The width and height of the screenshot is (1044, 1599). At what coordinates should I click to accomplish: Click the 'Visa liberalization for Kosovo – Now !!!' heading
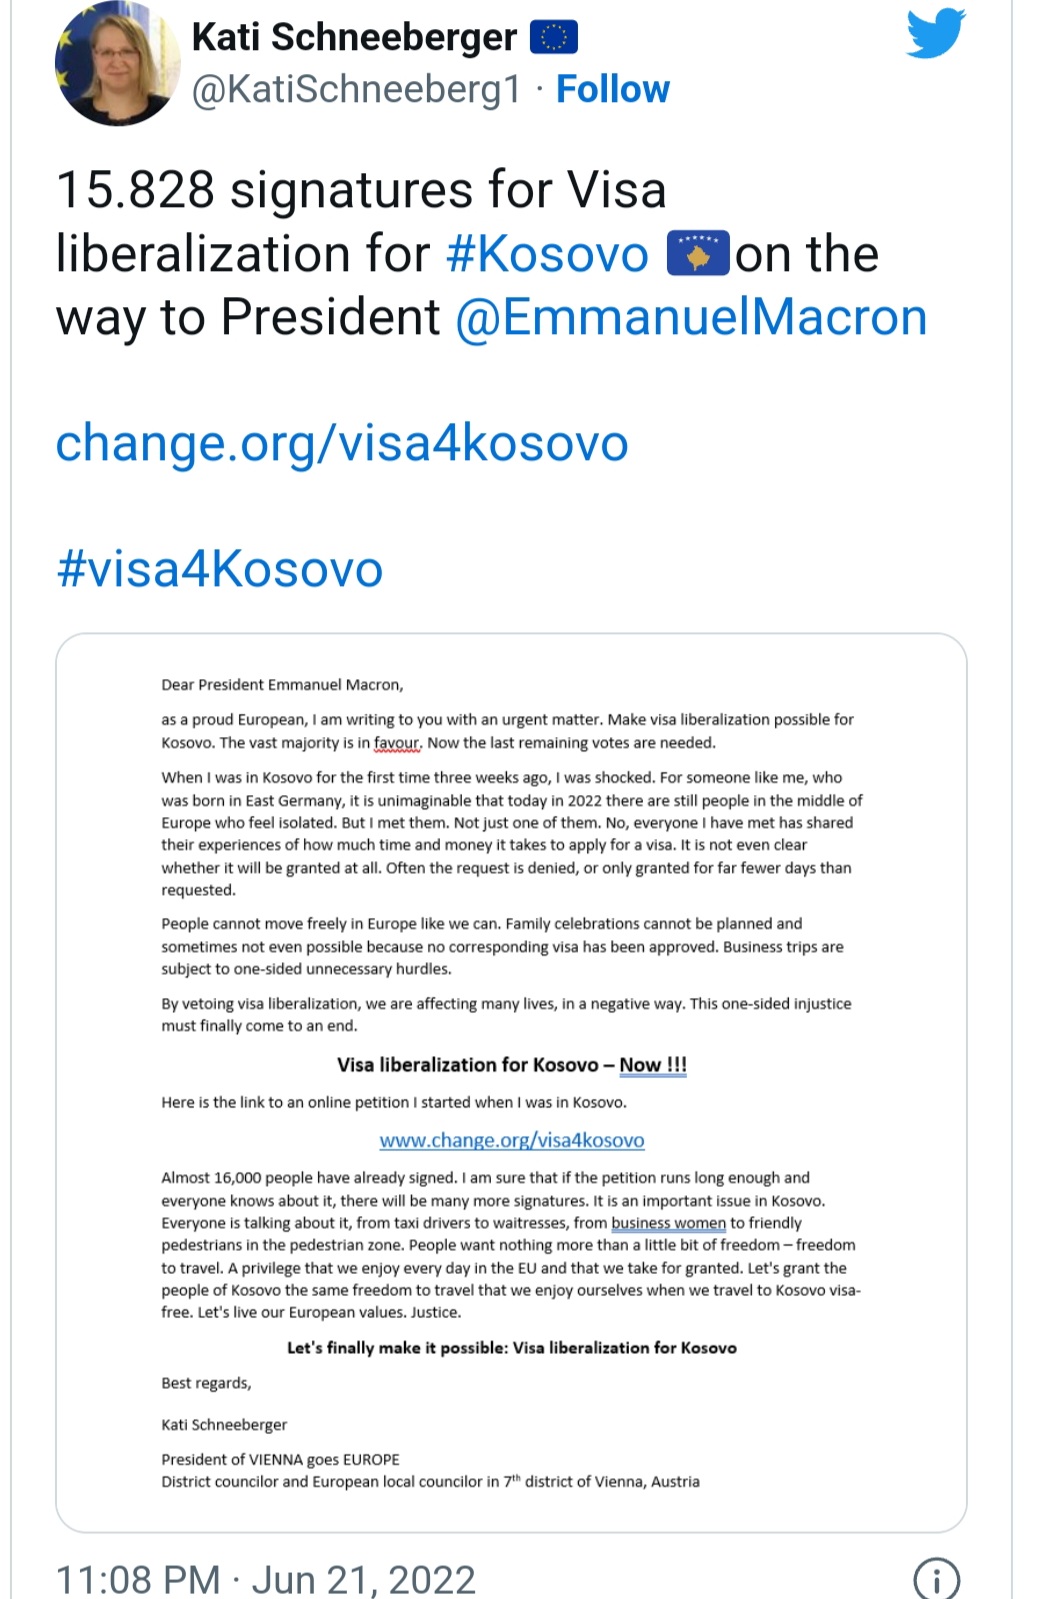pos(512,1065)
